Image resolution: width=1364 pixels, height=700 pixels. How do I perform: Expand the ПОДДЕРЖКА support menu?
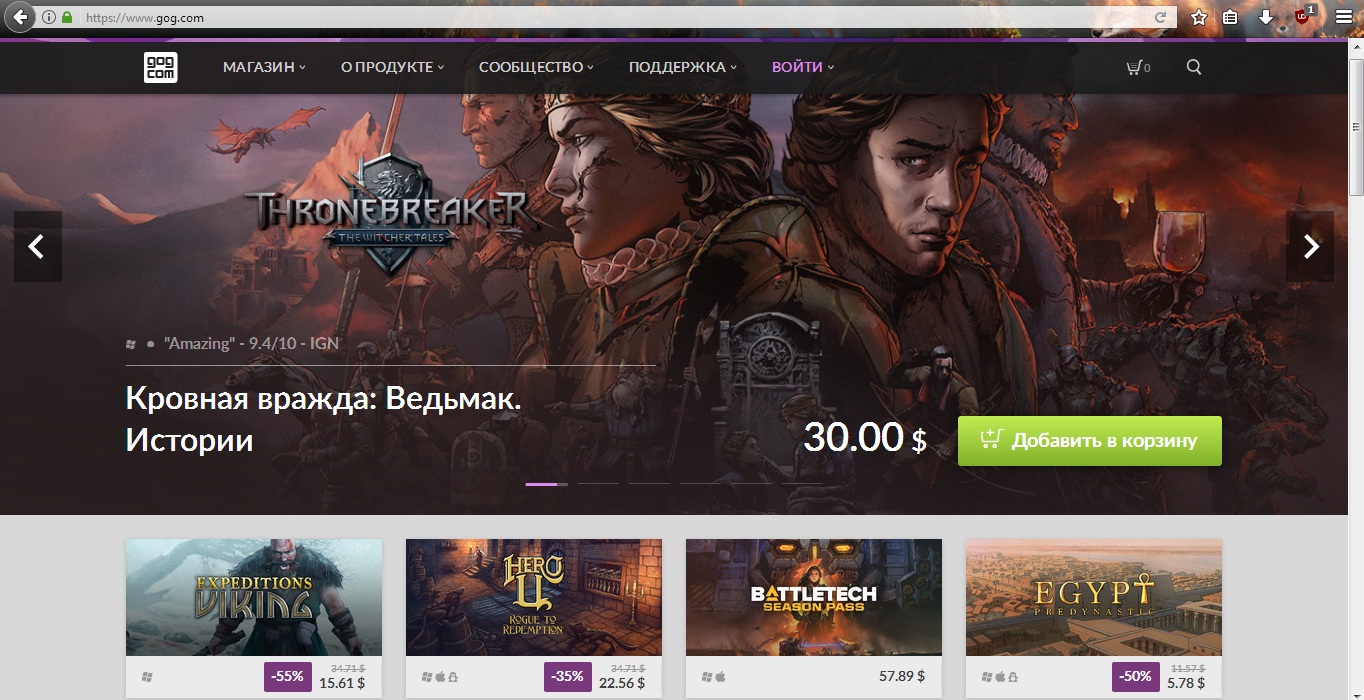(x=683, y=67)
